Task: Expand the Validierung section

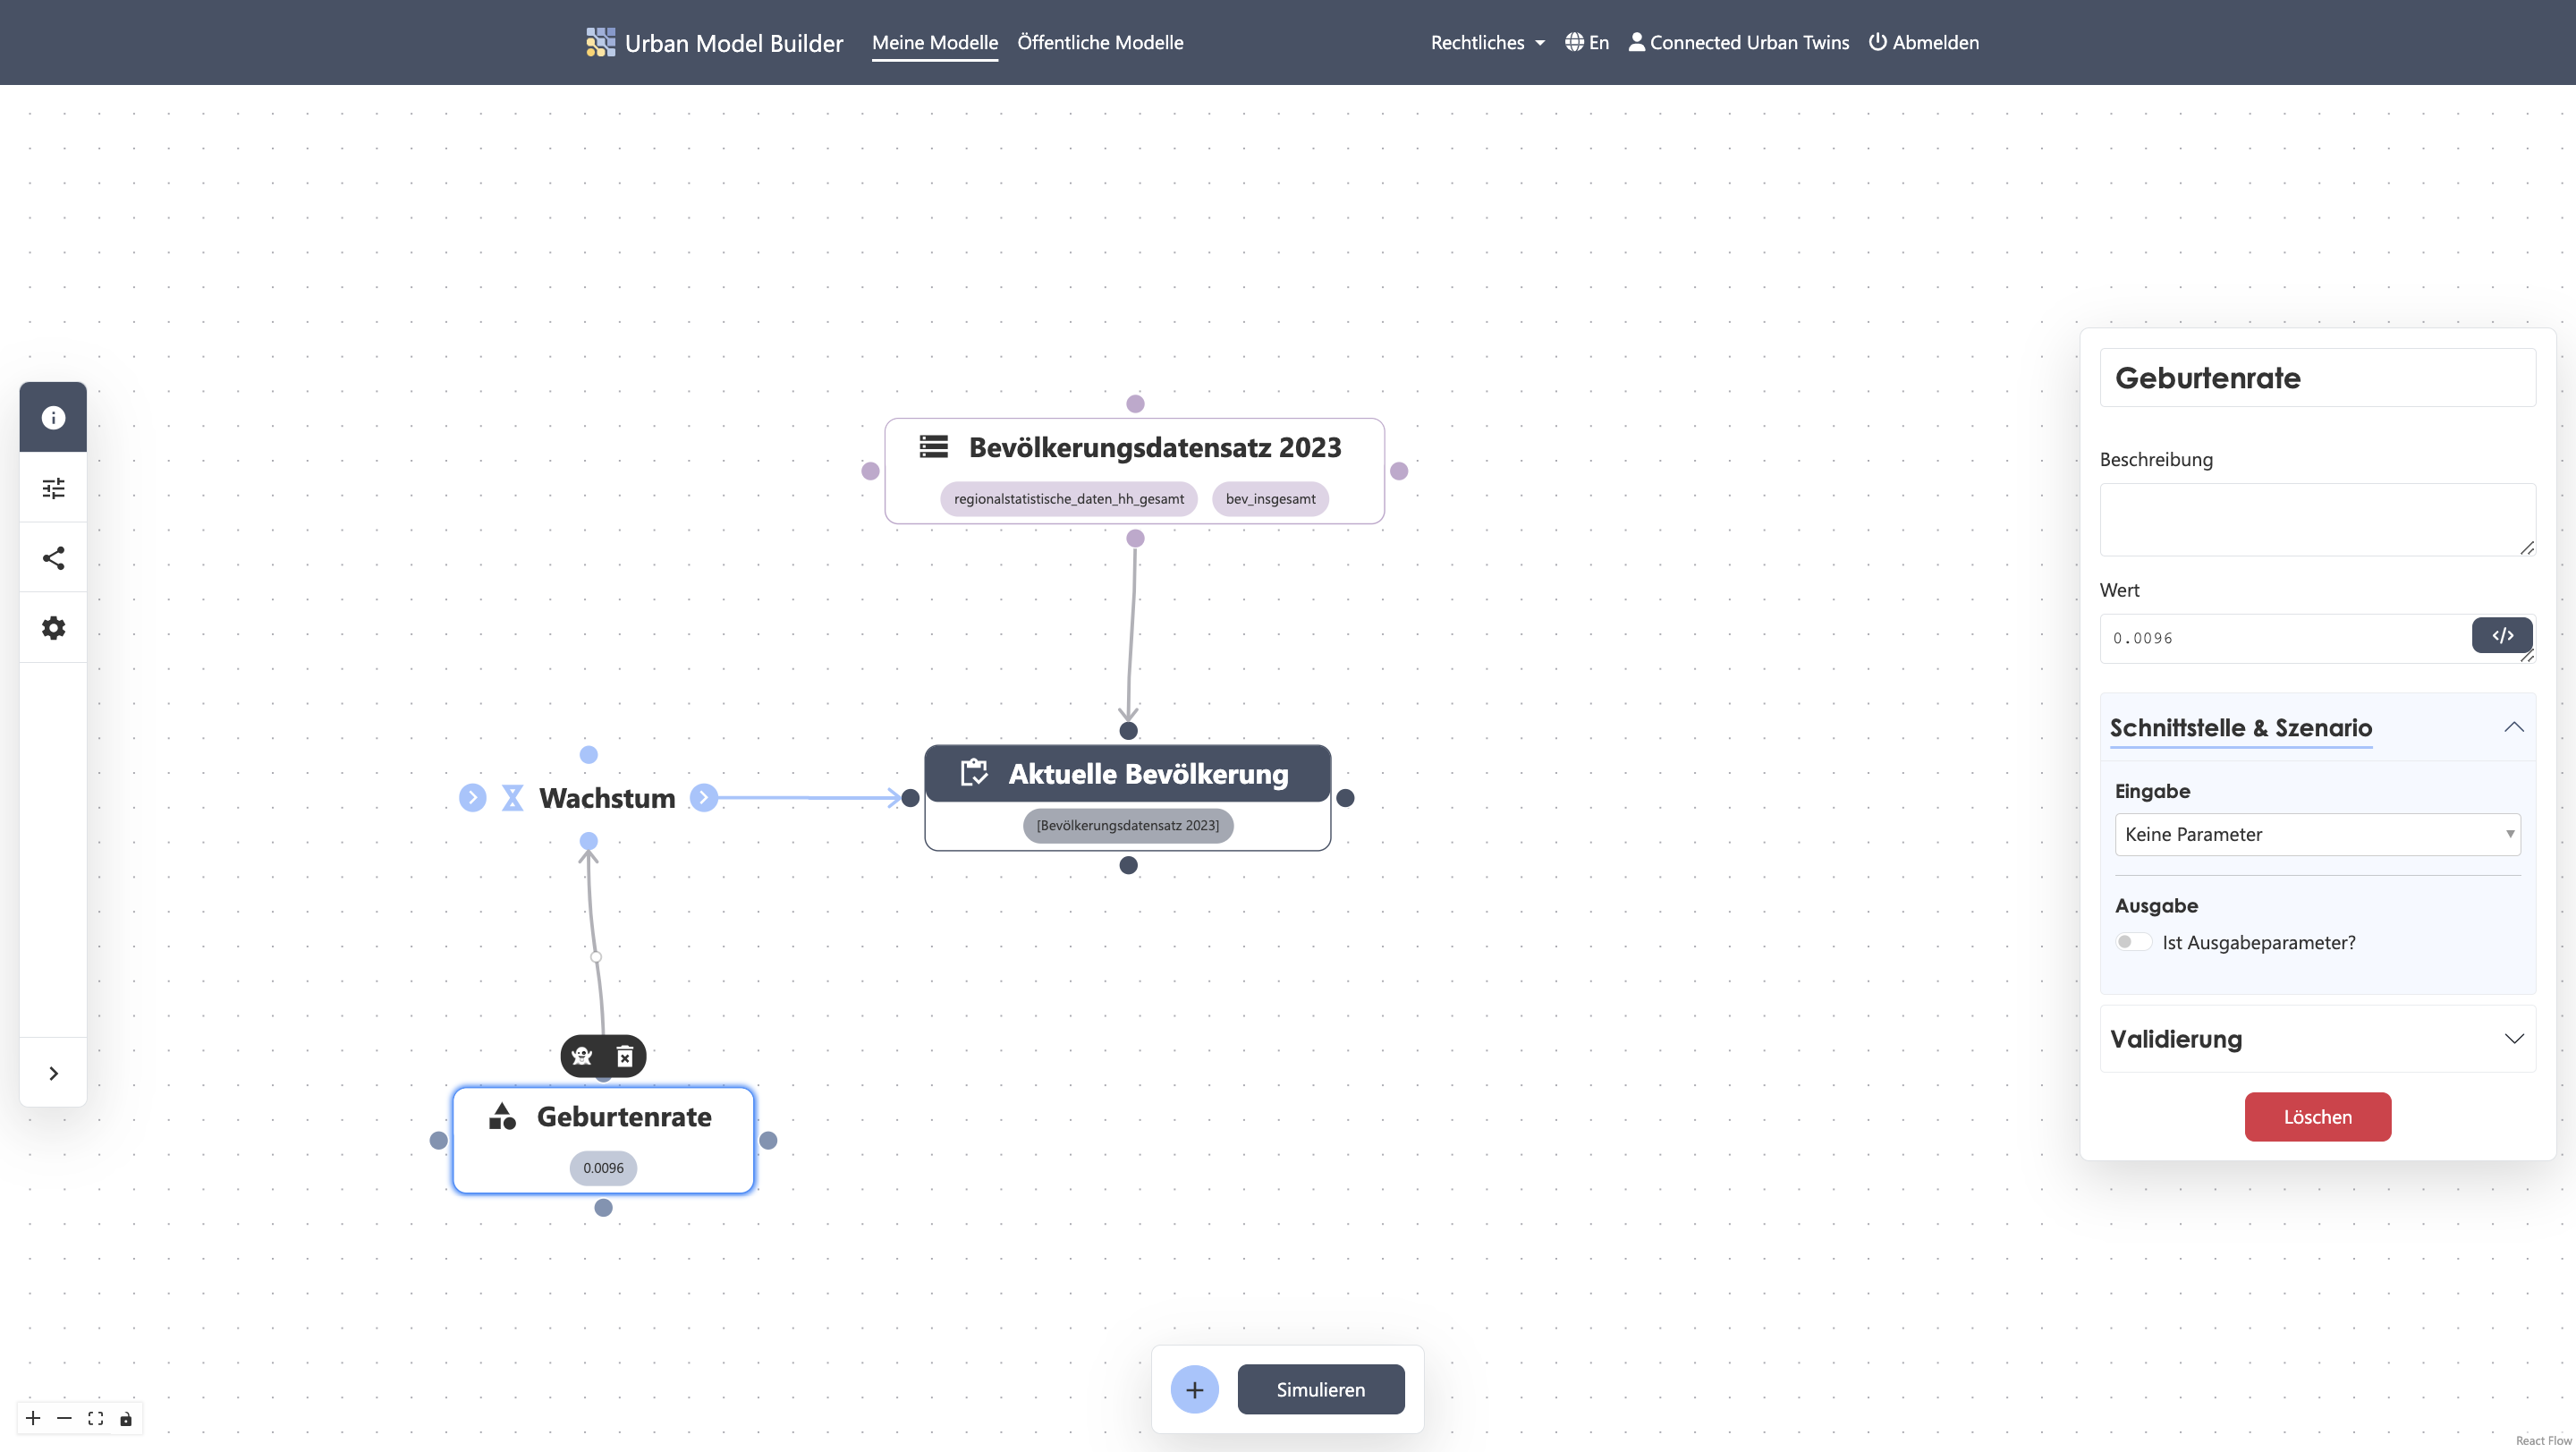Action: [2317, 1039]
